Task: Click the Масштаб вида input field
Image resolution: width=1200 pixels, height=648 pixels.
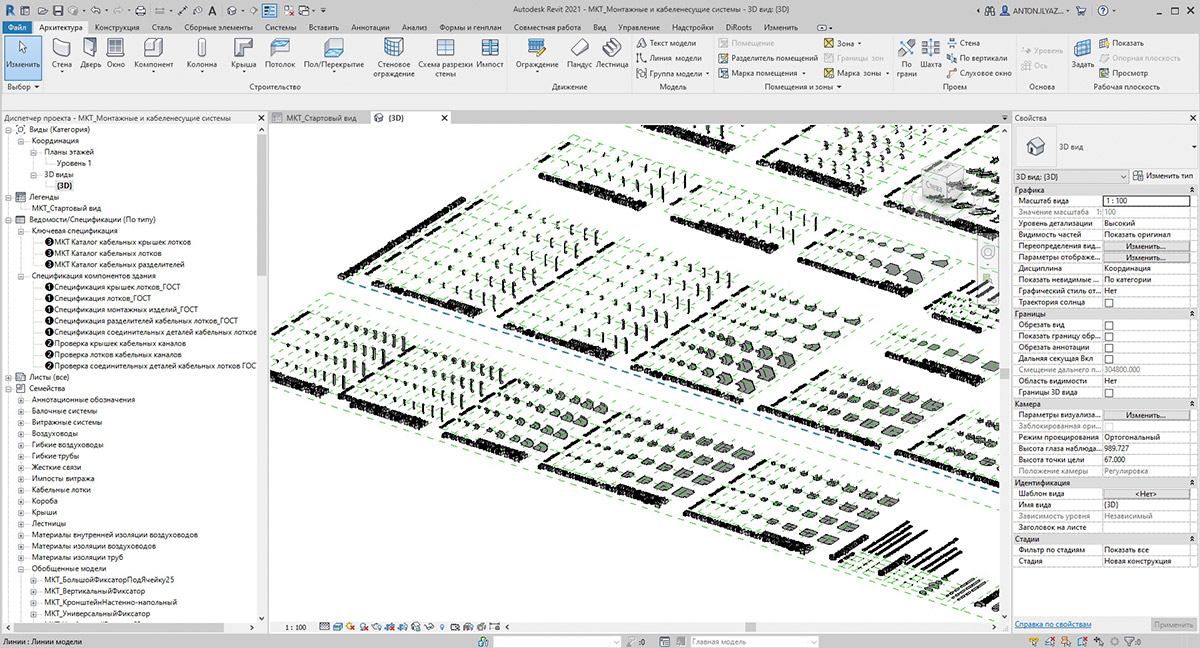Action: (1147, 201)
